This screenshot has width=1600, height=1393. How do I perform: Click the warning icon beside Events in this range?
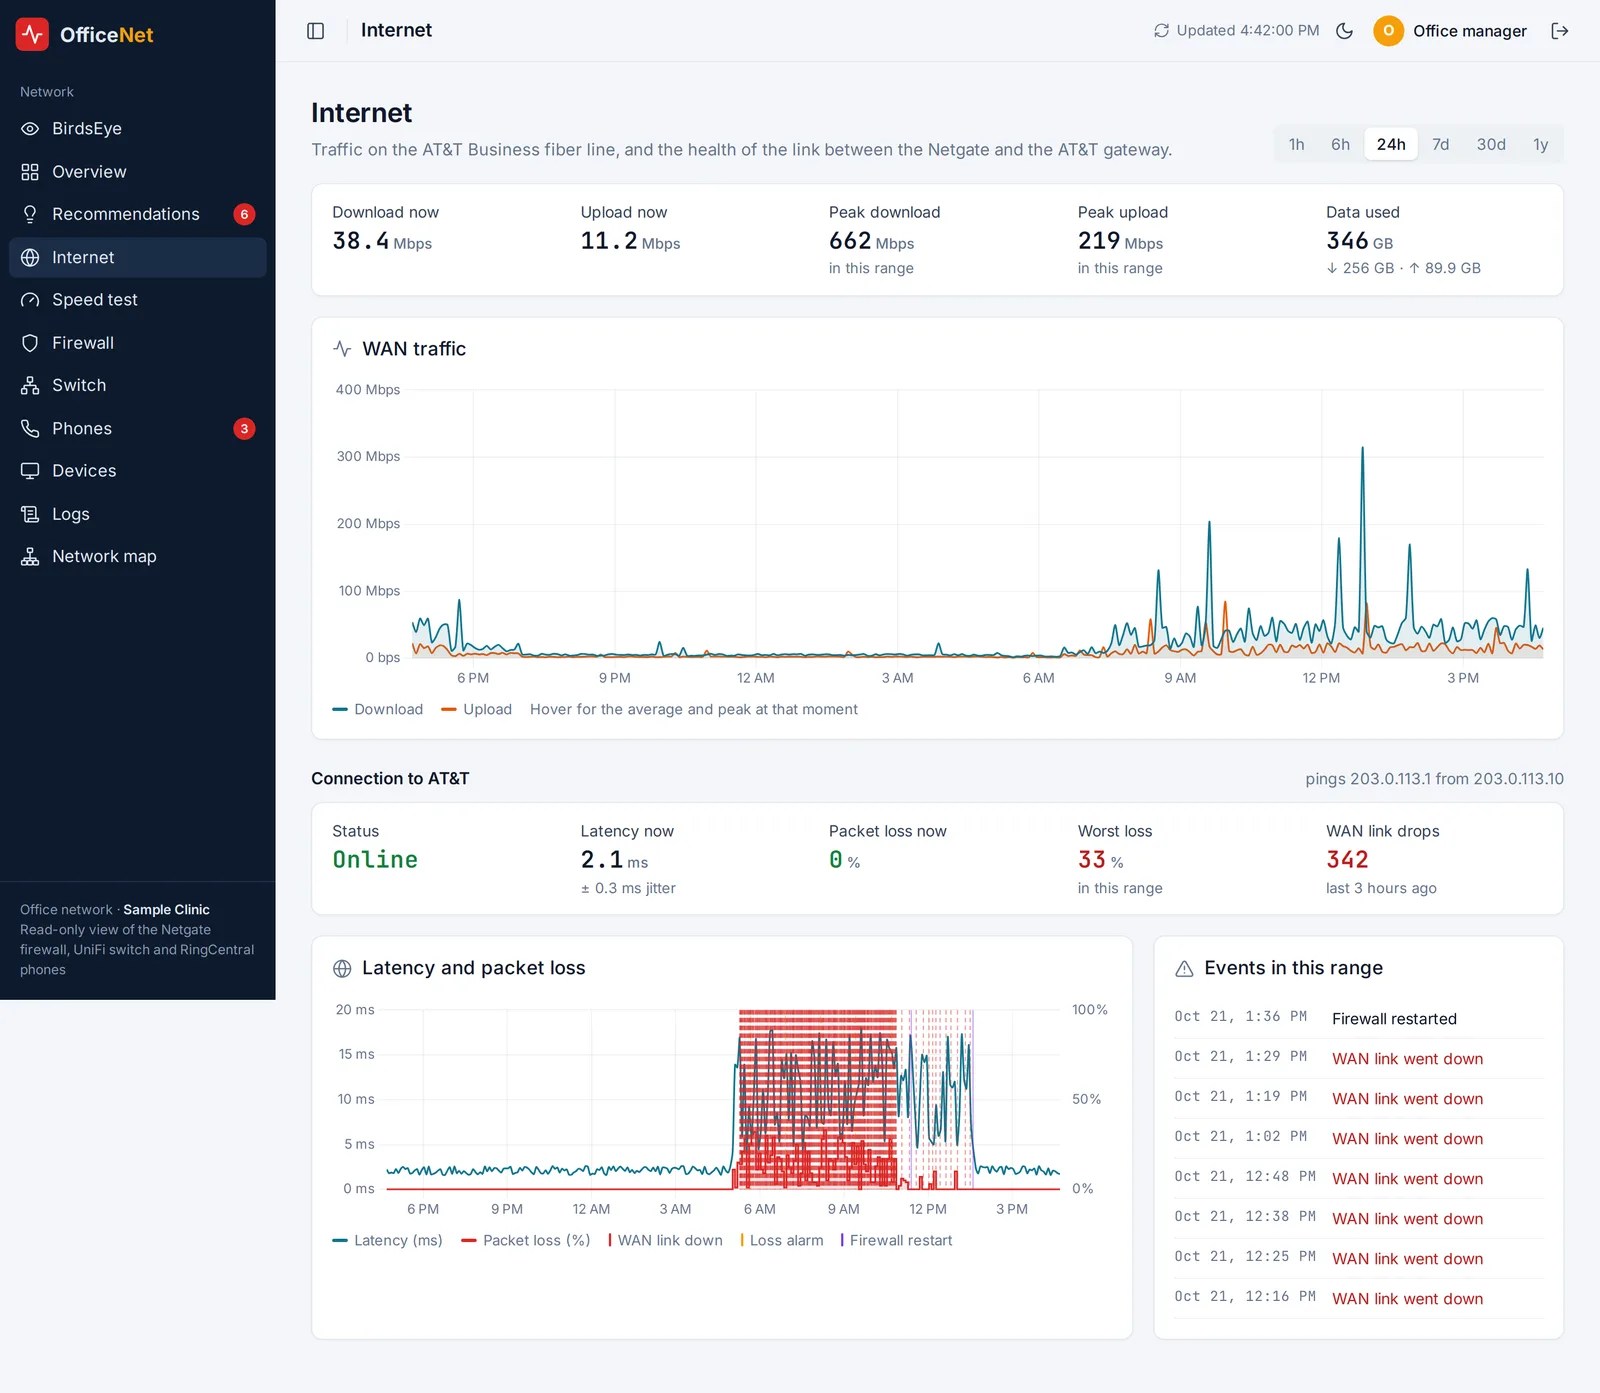pos(1184,968)
